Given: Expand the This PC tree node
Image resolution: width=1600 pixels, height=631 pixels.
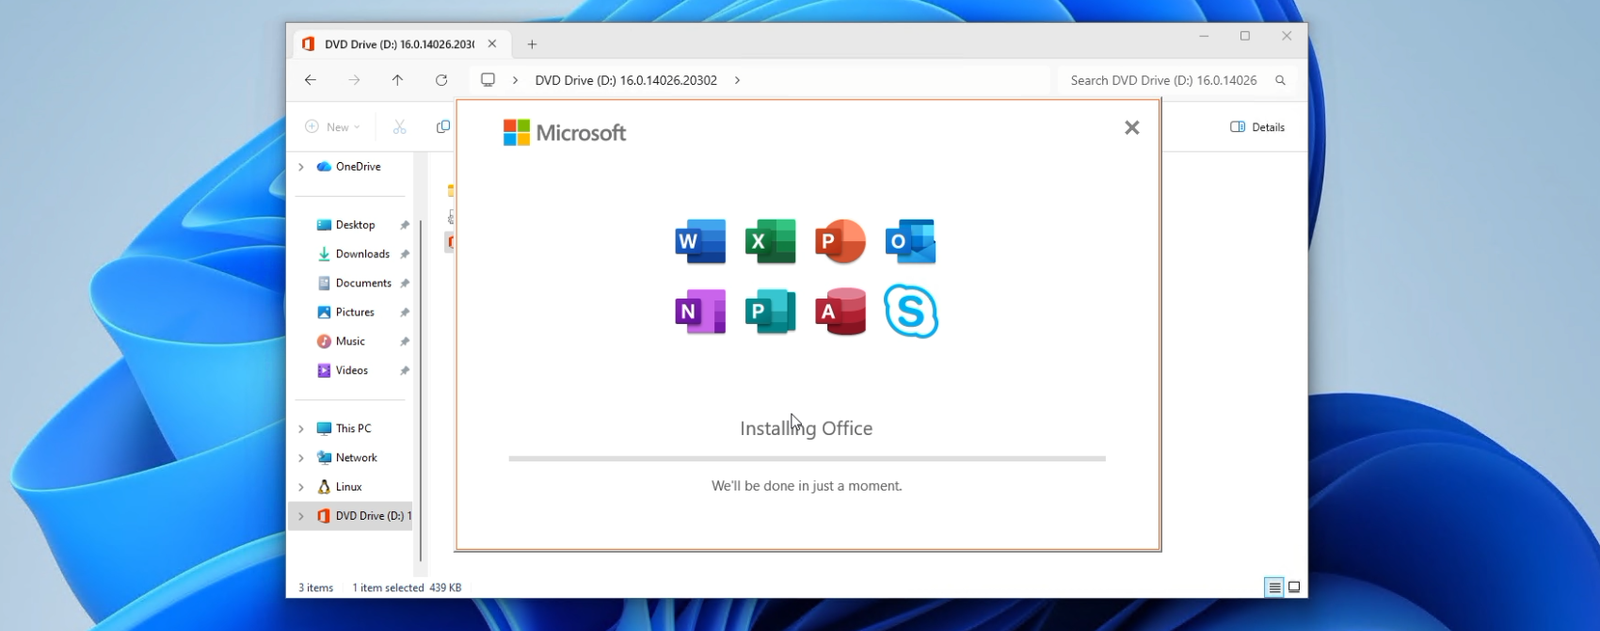Looking at the screenshot, I should (301, 429).
